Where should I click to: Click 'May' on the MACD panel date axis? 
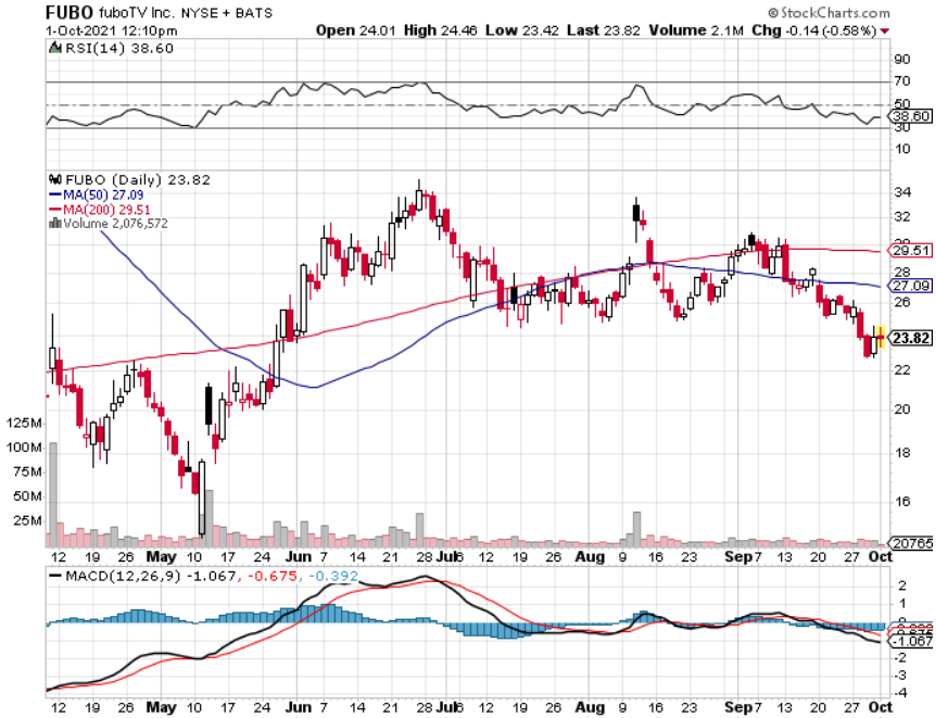(x=161, y=708)
